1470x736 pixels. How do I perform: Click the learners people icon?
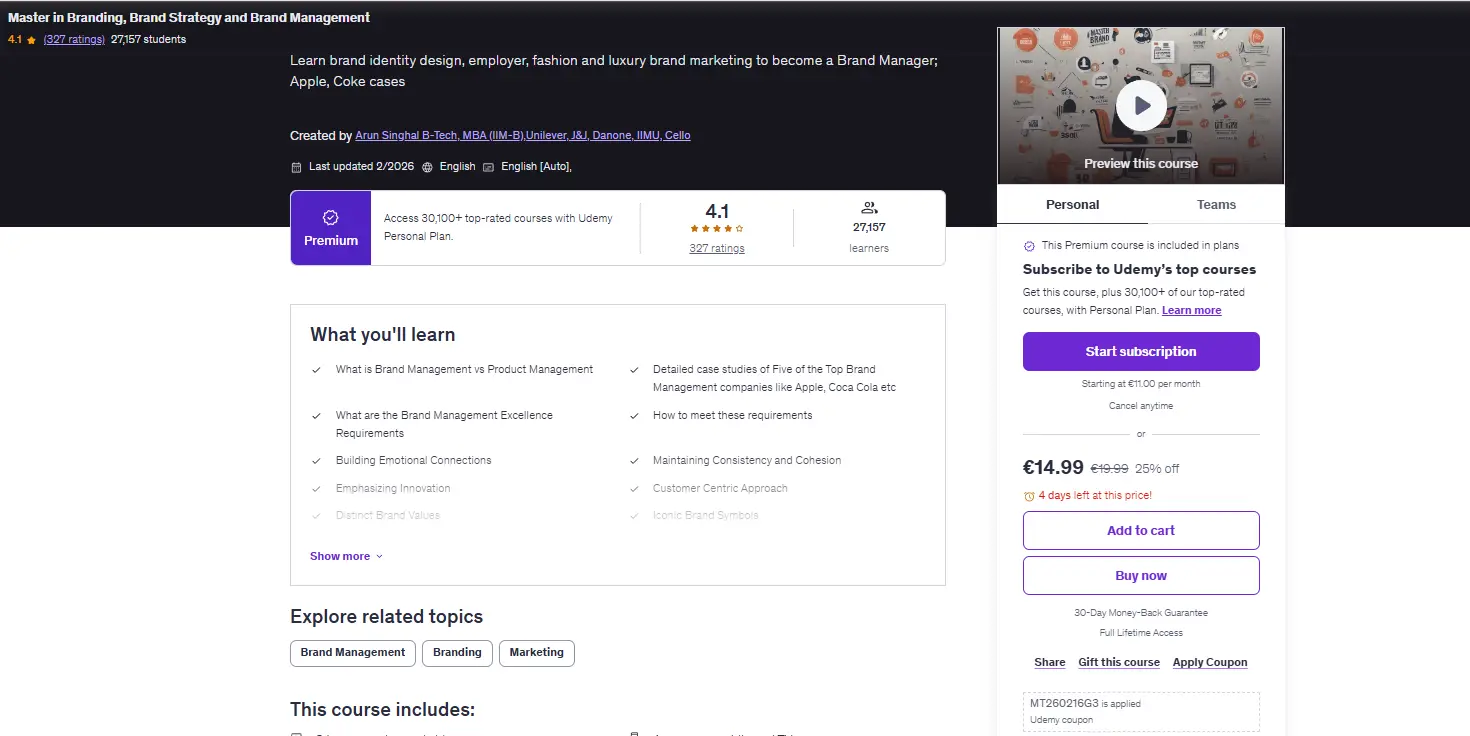[x=869, y=208]
